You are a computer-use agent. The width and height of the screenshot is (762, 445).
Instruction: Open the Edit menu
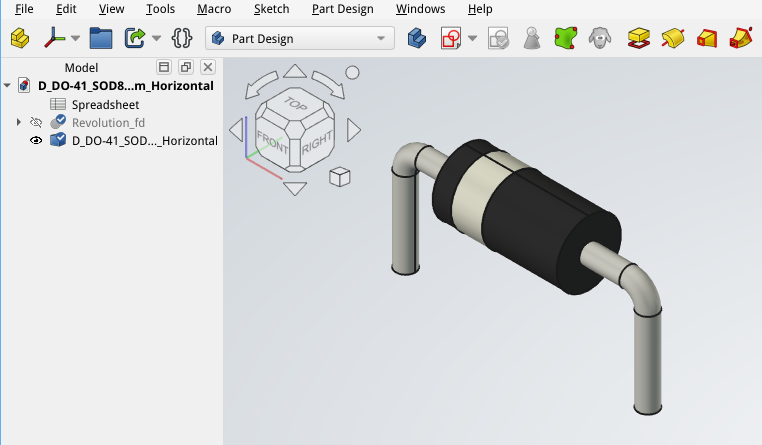tap(66, 9)
